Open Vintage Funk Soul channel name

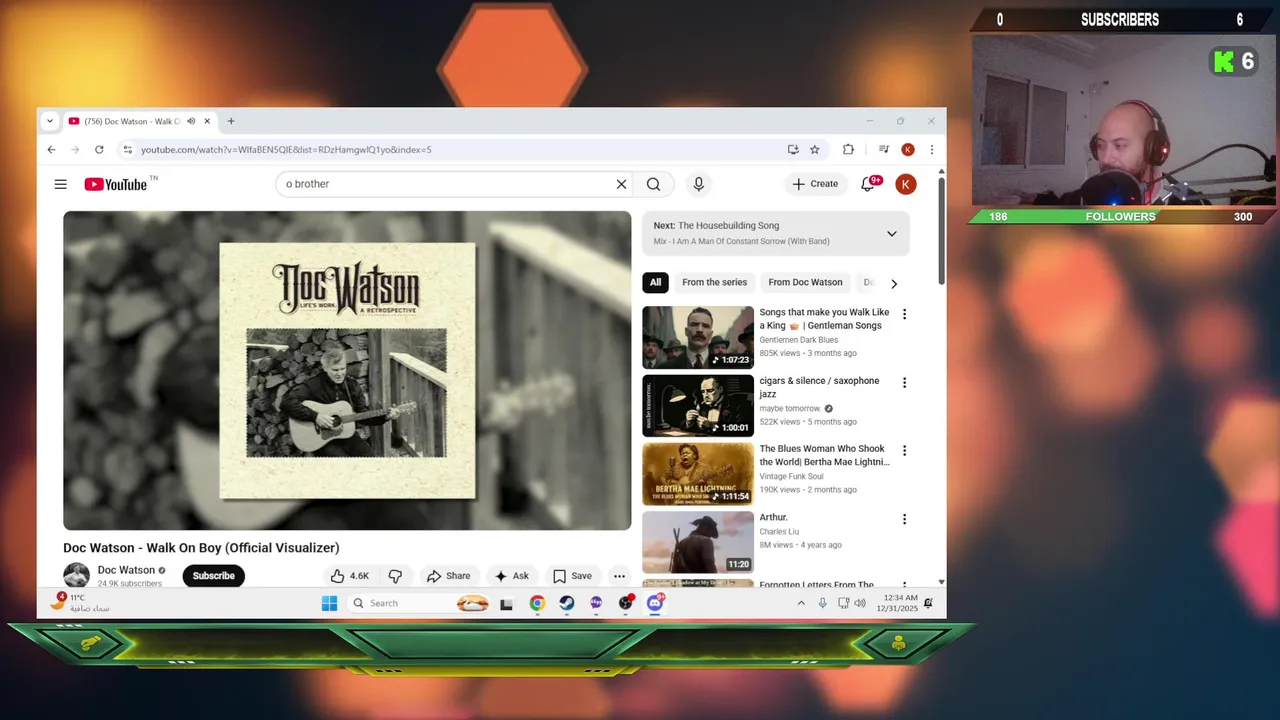click(x=791, y=477)
